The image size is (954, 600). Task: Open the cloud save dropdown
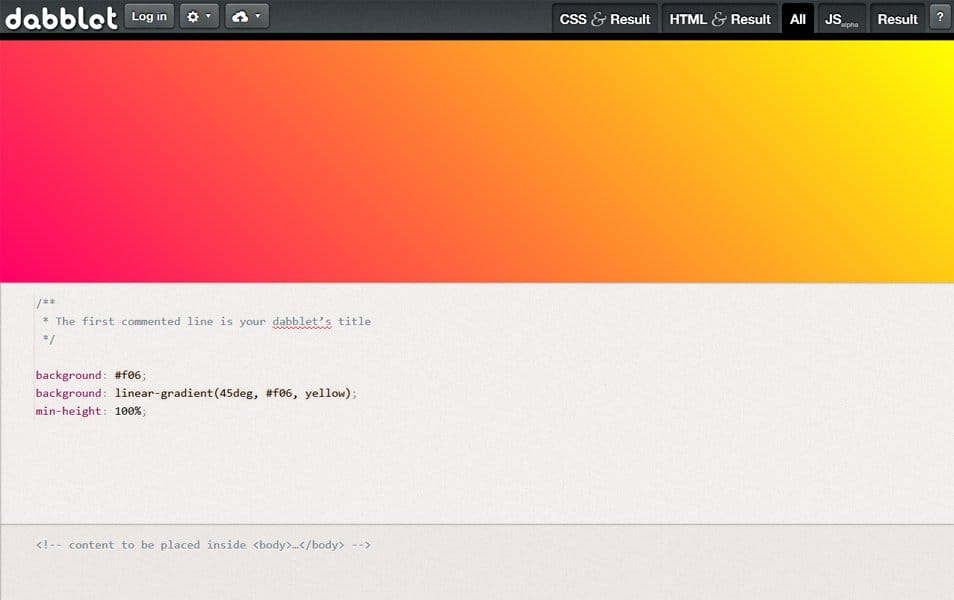(246, 16)
